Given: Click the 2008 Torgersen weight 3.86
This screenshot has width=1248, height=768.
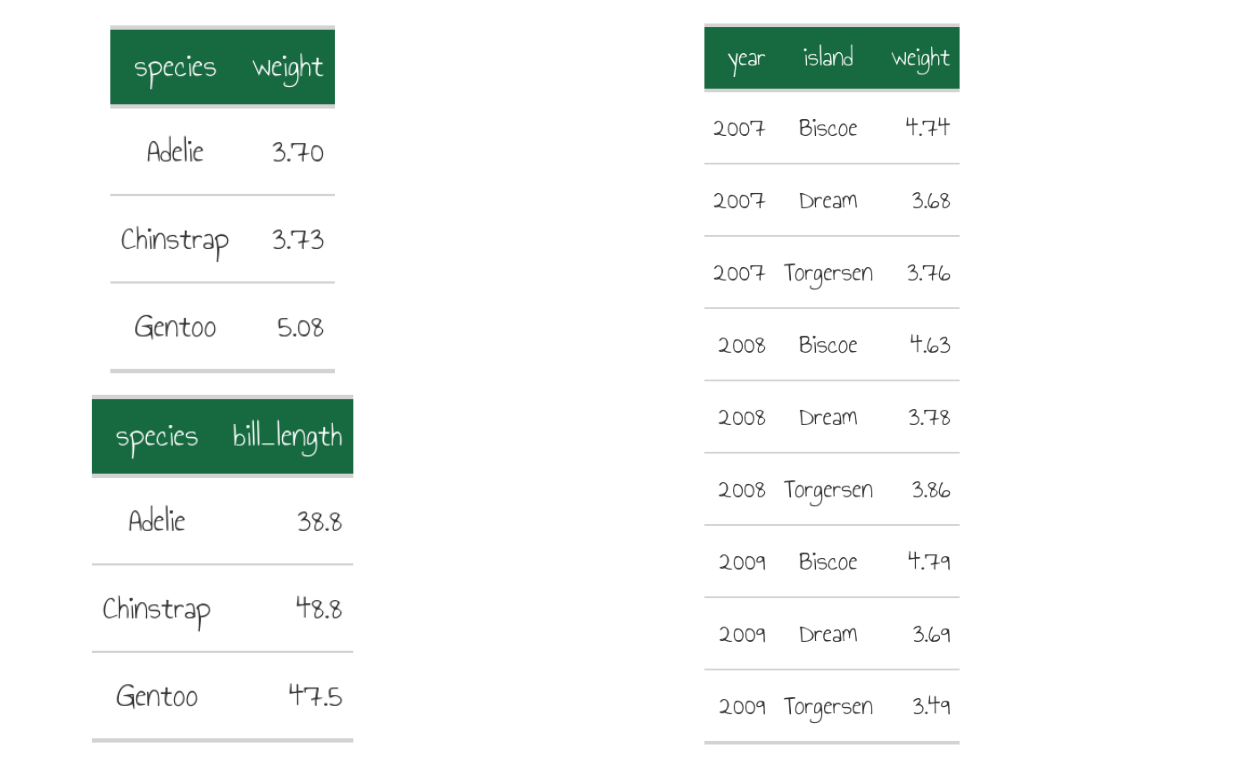Looking at the screenshot, I should click(x=931, y=489).
